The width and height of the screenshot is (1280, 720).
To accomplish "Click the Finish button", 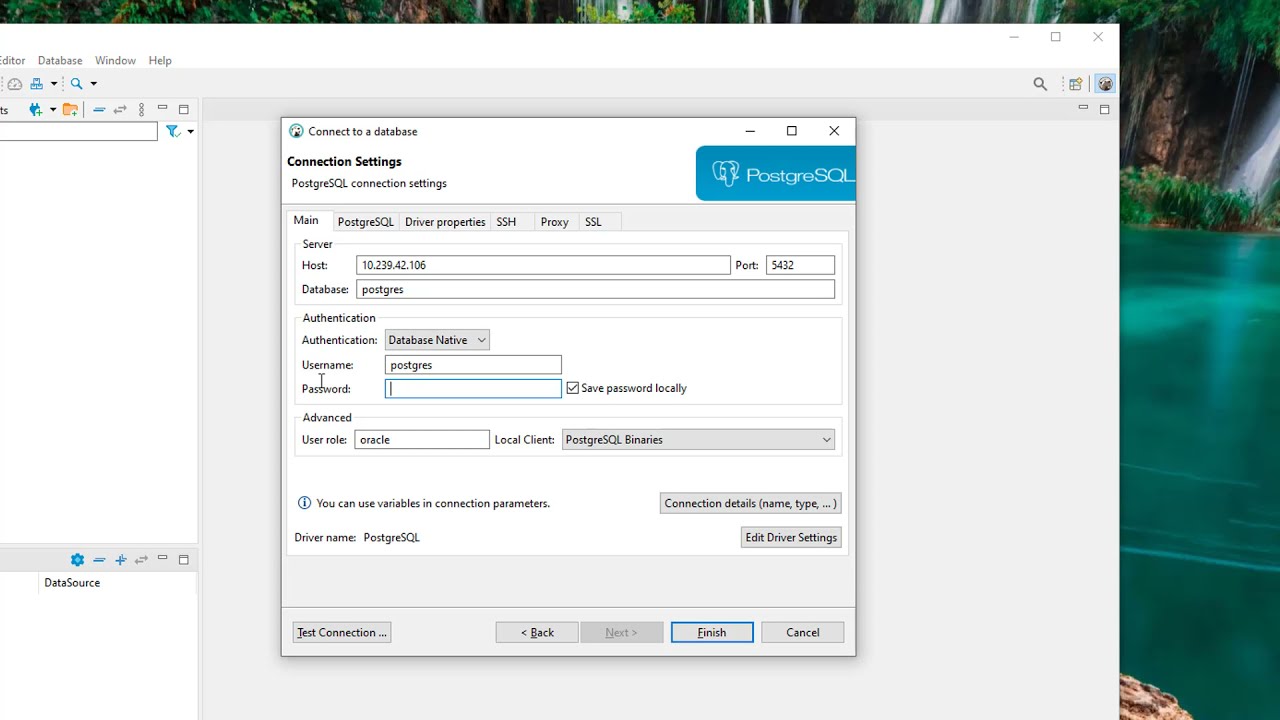I will 712,632.
